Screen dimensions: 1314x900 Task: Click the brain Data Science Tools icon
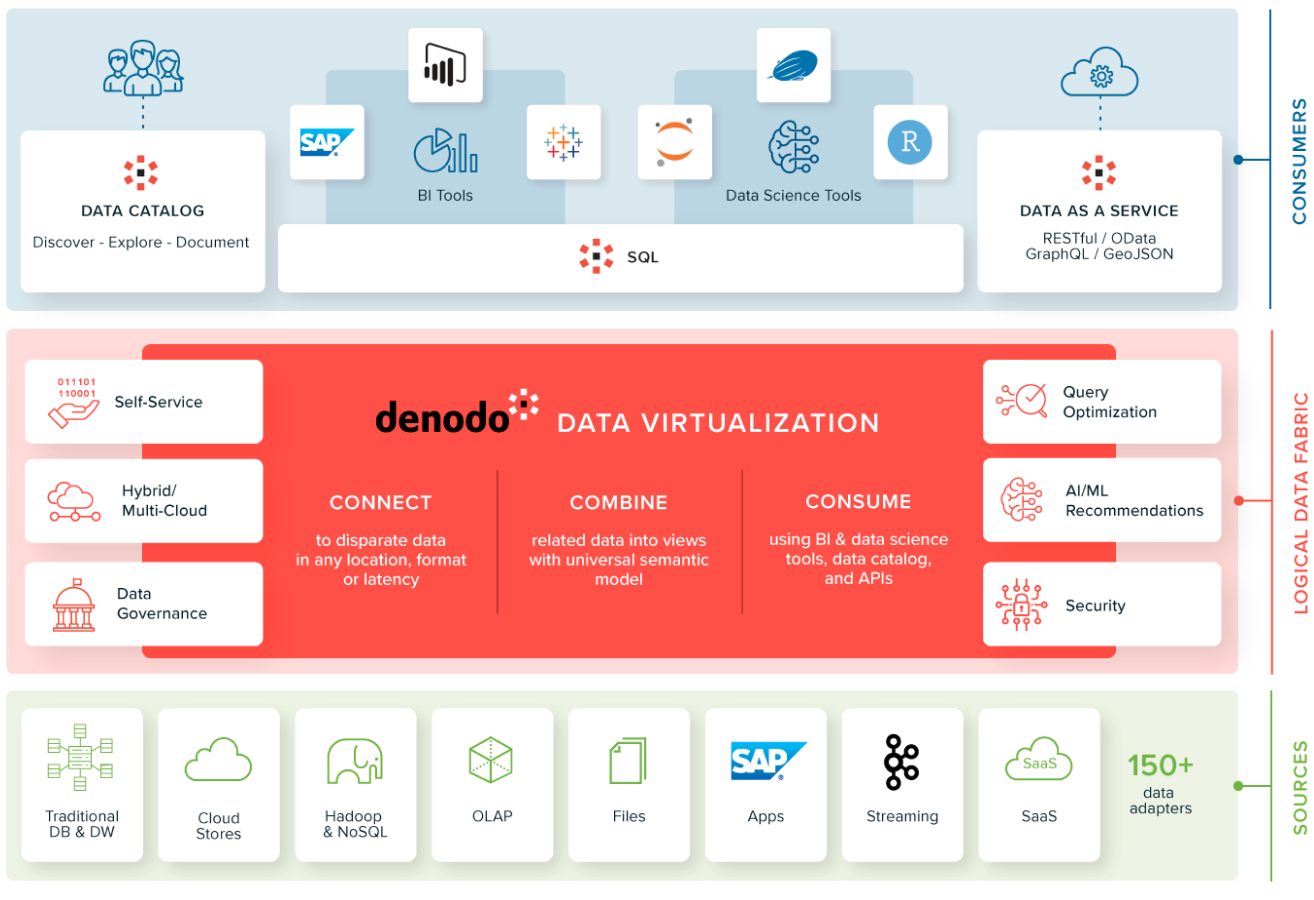pos(794,148)
